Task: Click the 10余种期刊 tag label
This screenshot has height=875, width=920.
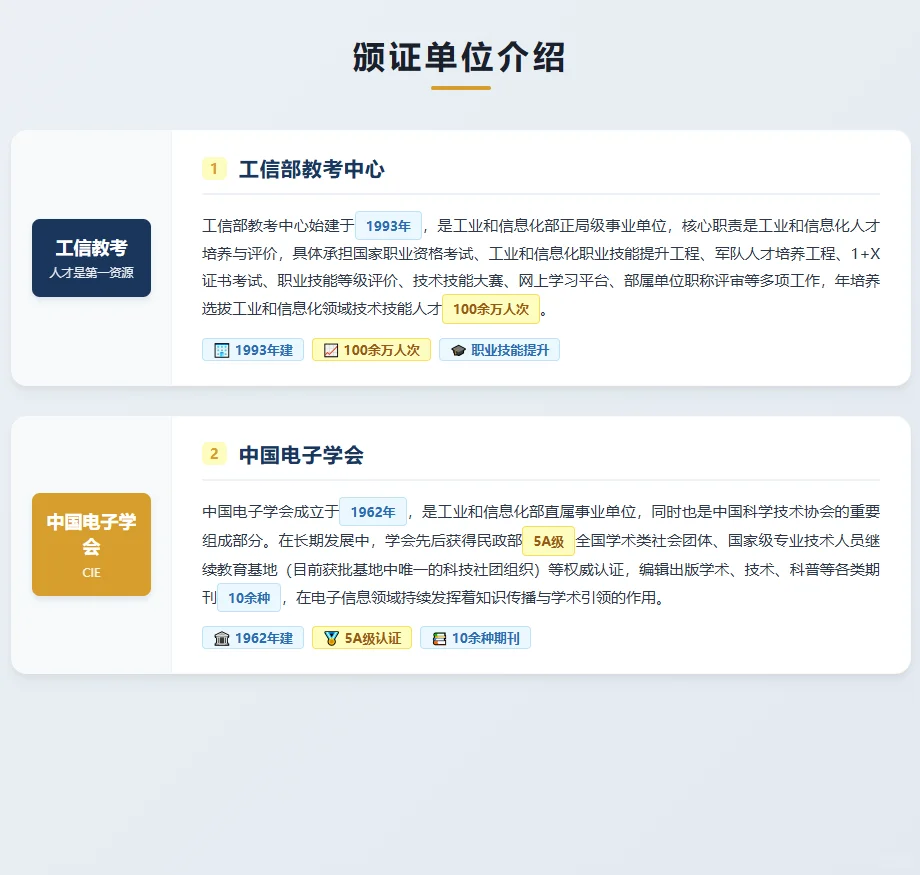Action: [486, 638]
